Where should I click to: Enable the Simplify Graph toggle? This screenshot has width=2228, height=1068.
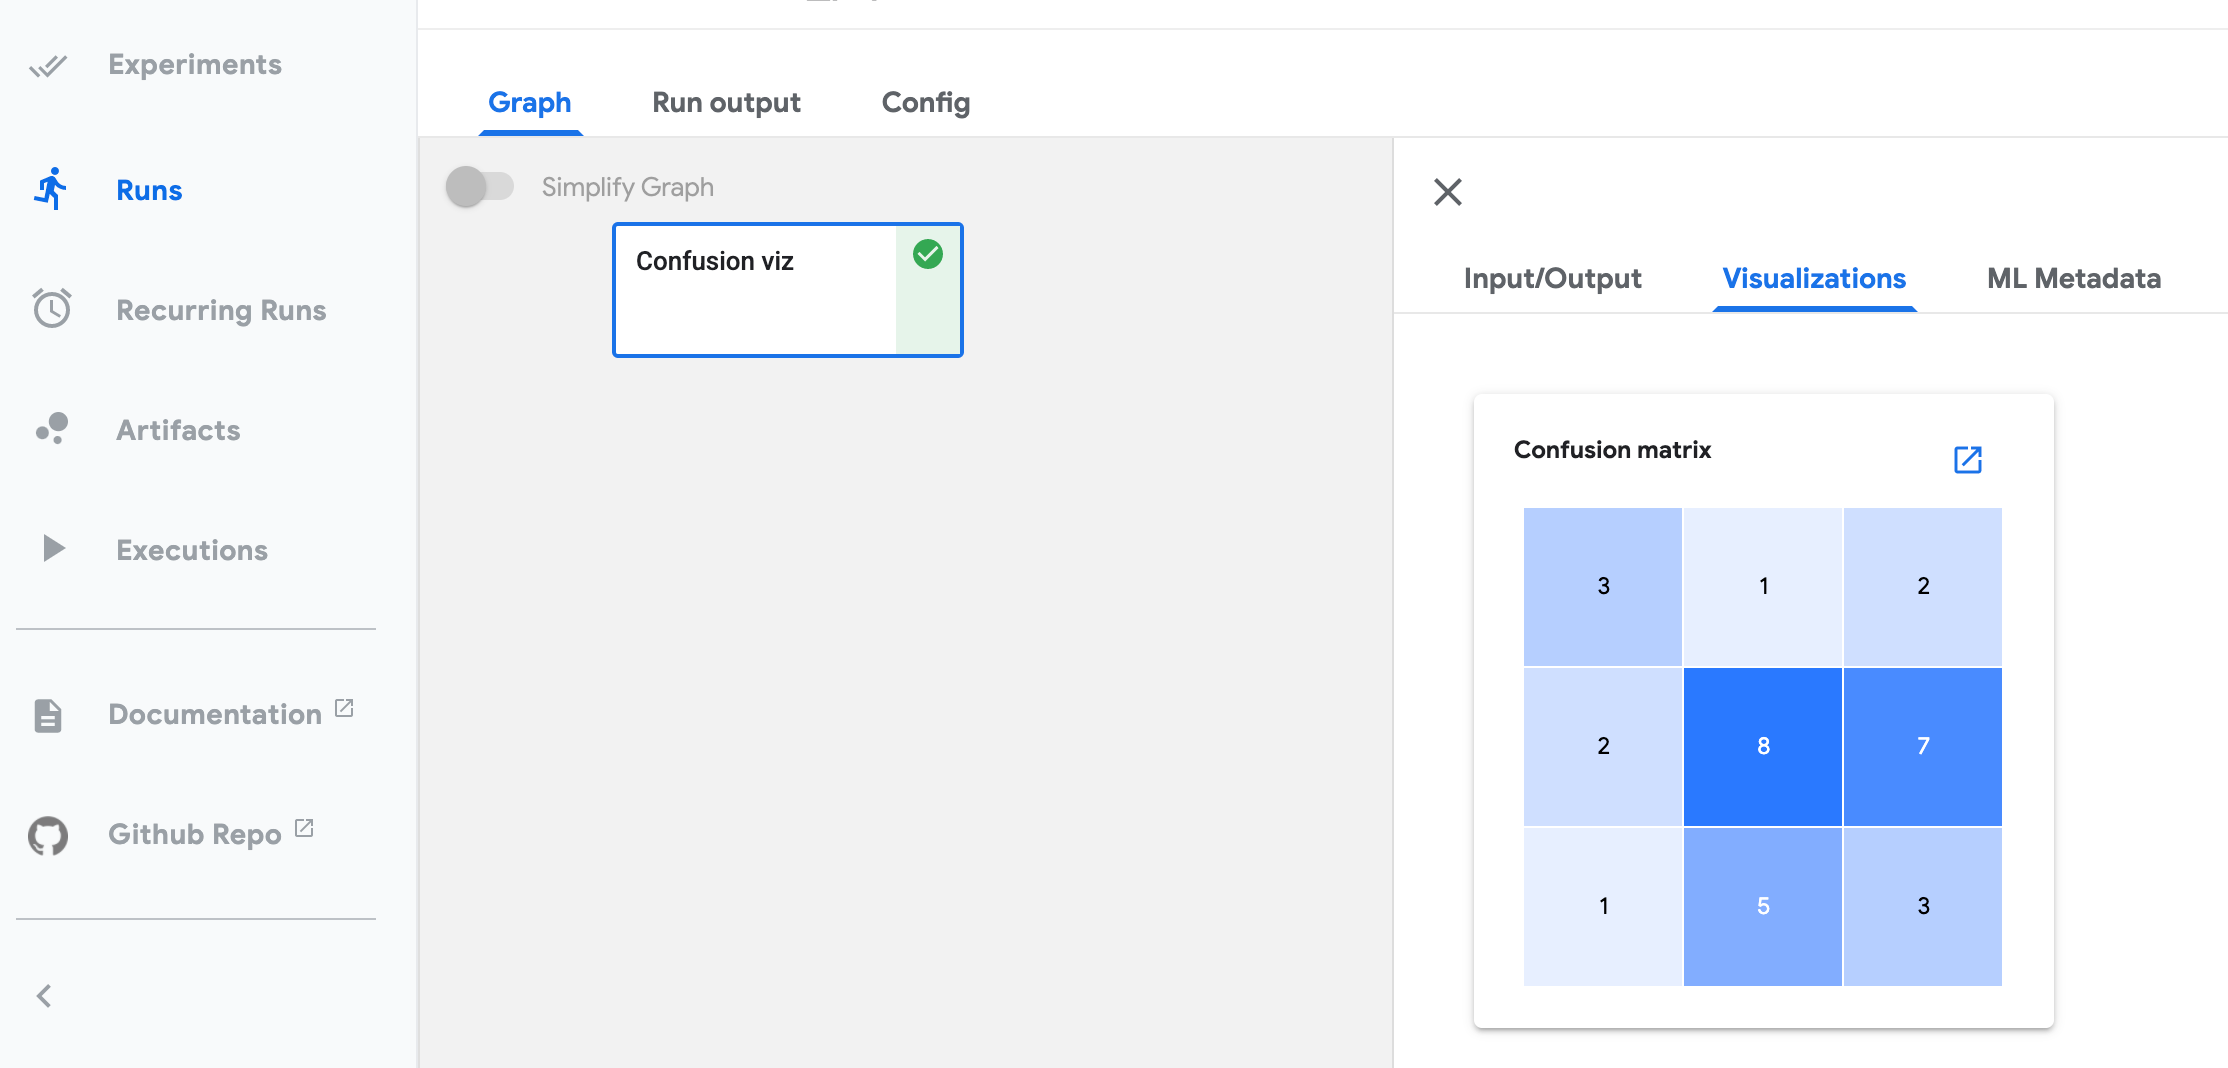(481, 186)
